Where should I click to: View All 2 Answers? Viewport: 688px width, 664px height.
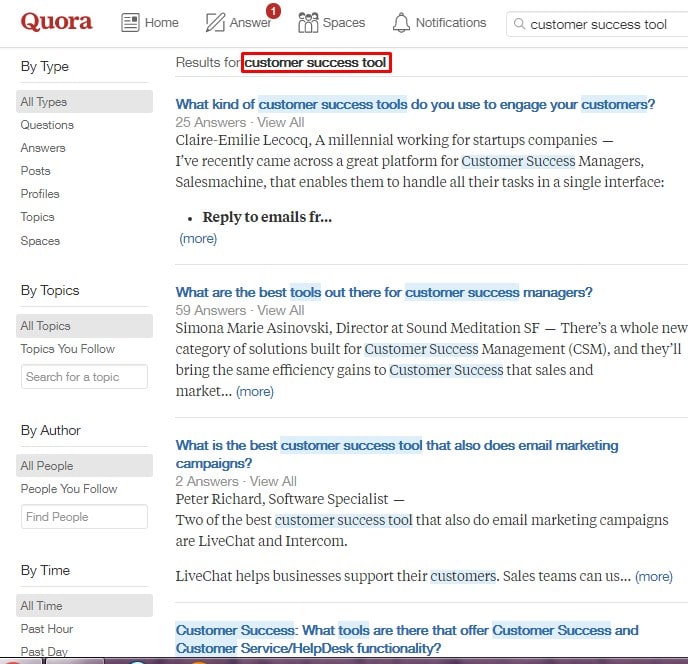click(x=273, y=481)
